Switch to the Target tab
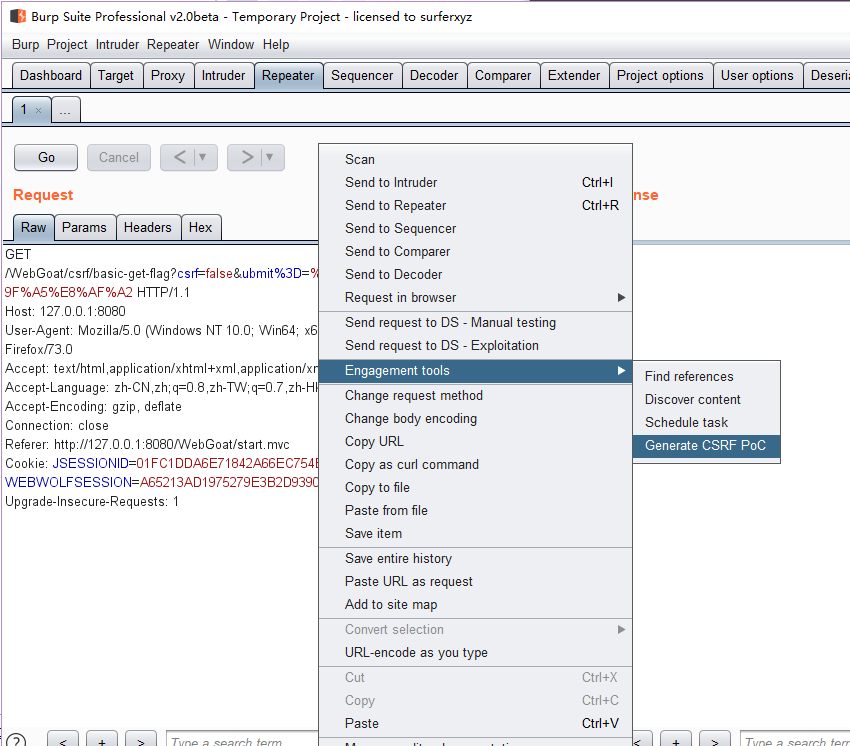This screenshot has height=746, width=850. pyautogui.click(x=116, y=74)
